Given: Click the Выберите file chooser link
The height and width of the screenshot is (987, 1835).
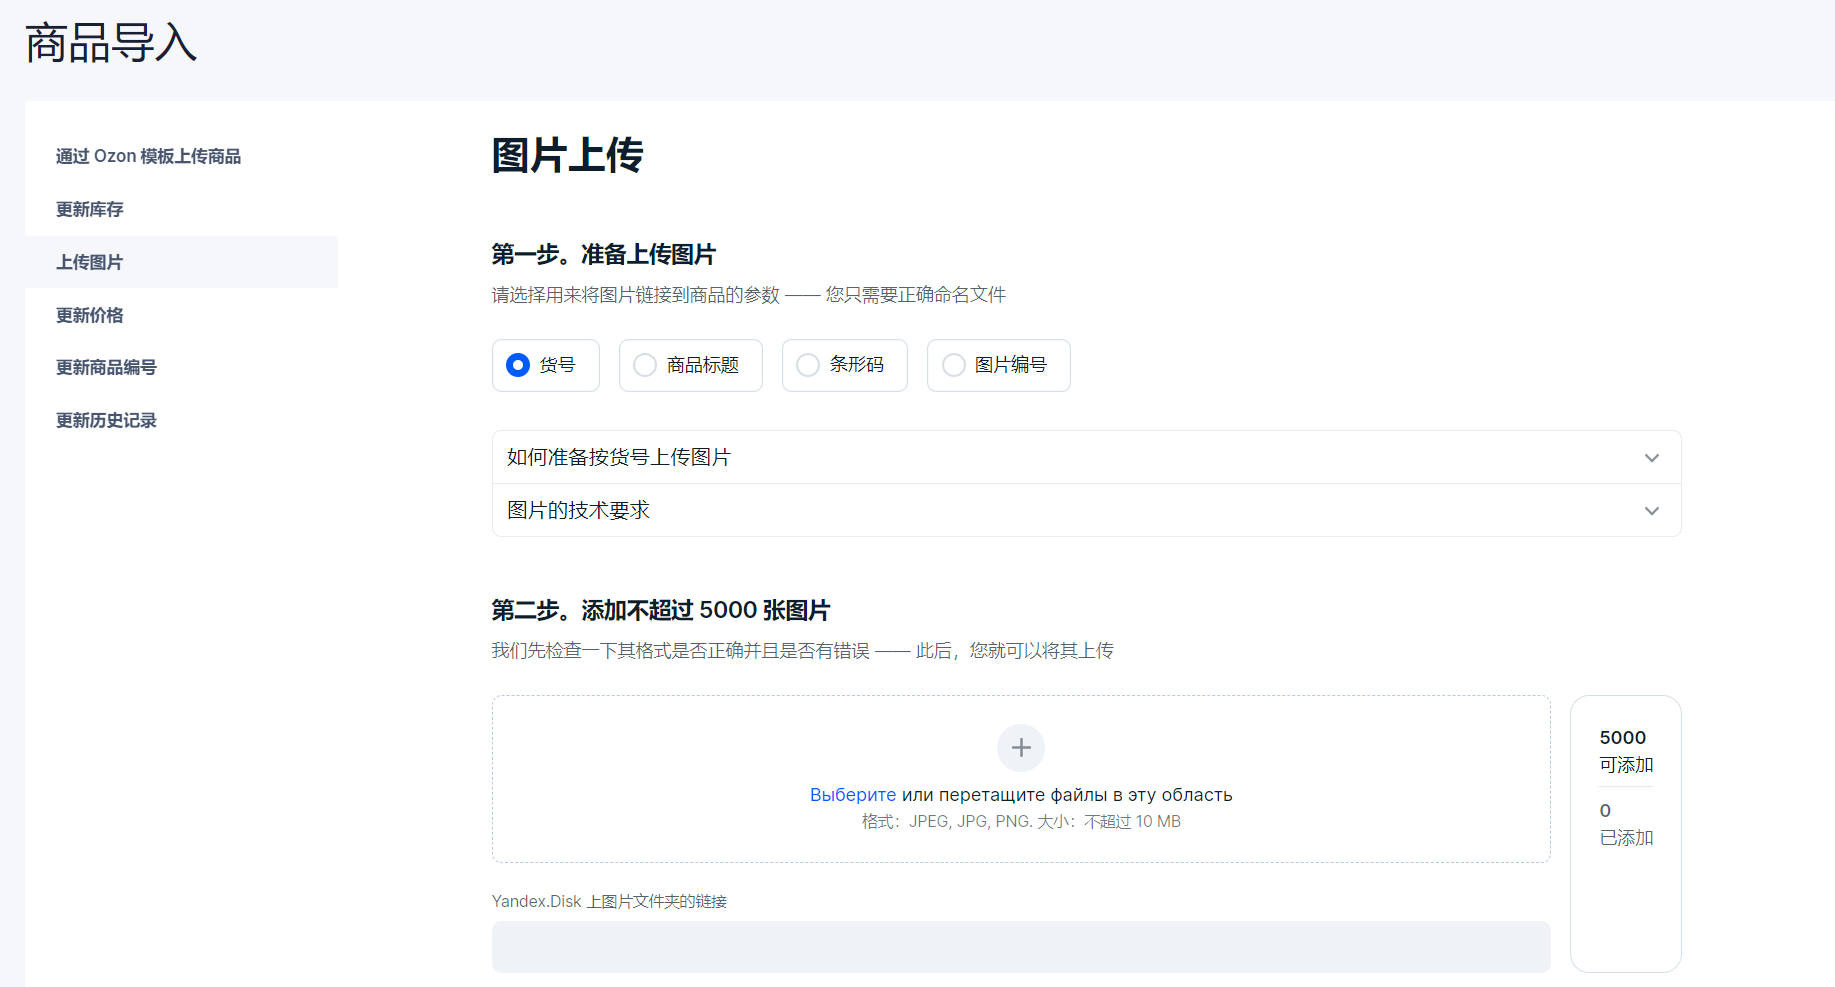Looking at the screenshot, I should (x=853, y=795).
